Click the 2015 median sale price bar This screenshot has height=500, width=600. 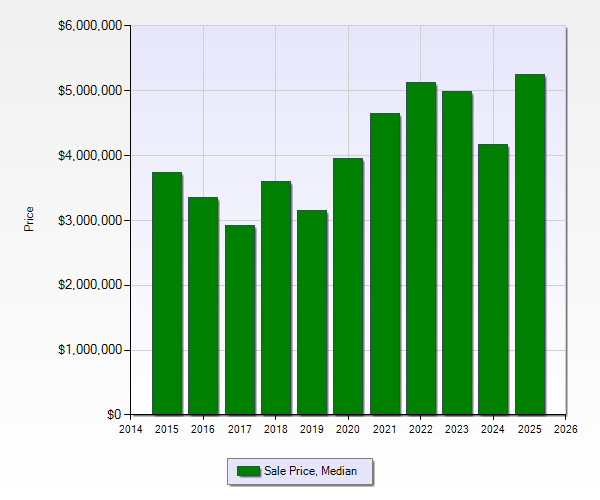(x=167, y=293)
